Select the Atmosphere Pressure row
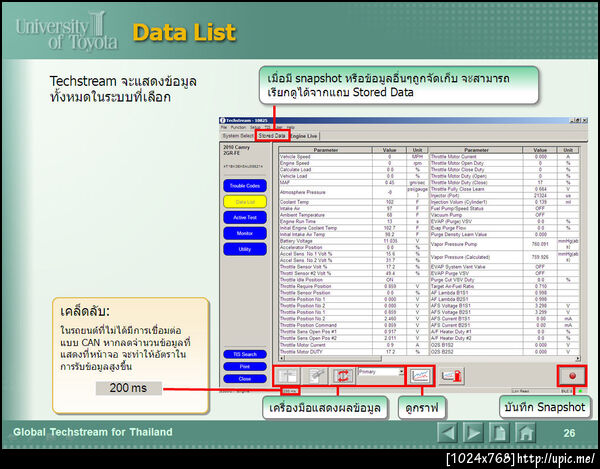The width and height of the screenshot is (600, 469). (x=353, y=192)
